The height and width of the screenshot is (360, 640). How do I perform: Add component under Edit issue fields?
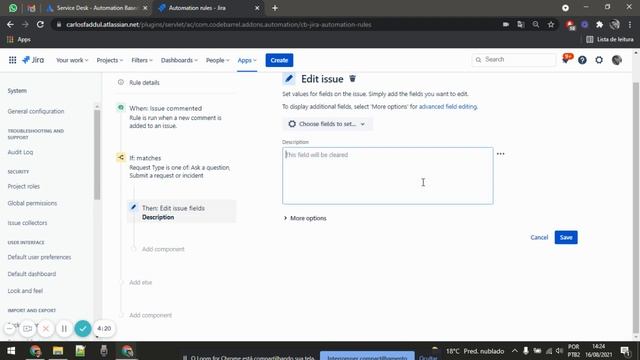163,249
